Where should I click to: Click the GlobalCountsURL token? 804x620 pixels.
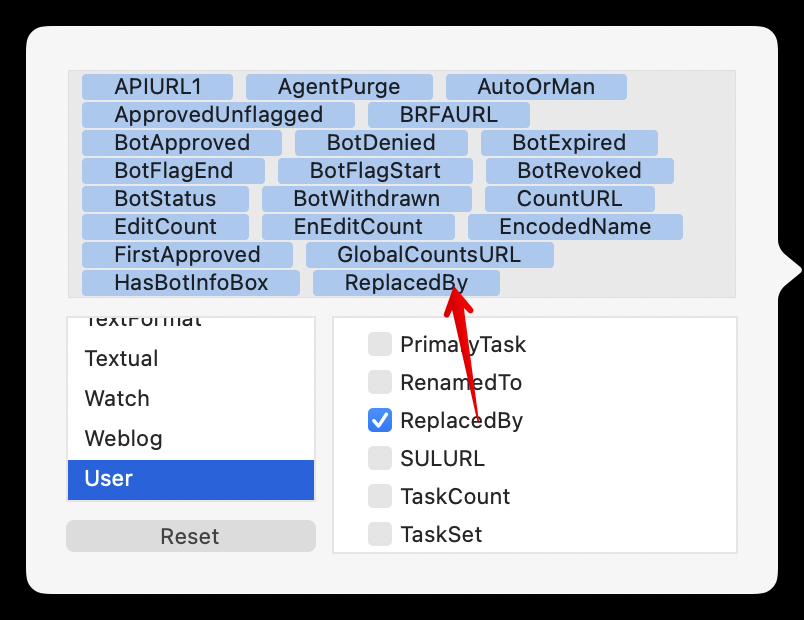[x=430, y=255]
